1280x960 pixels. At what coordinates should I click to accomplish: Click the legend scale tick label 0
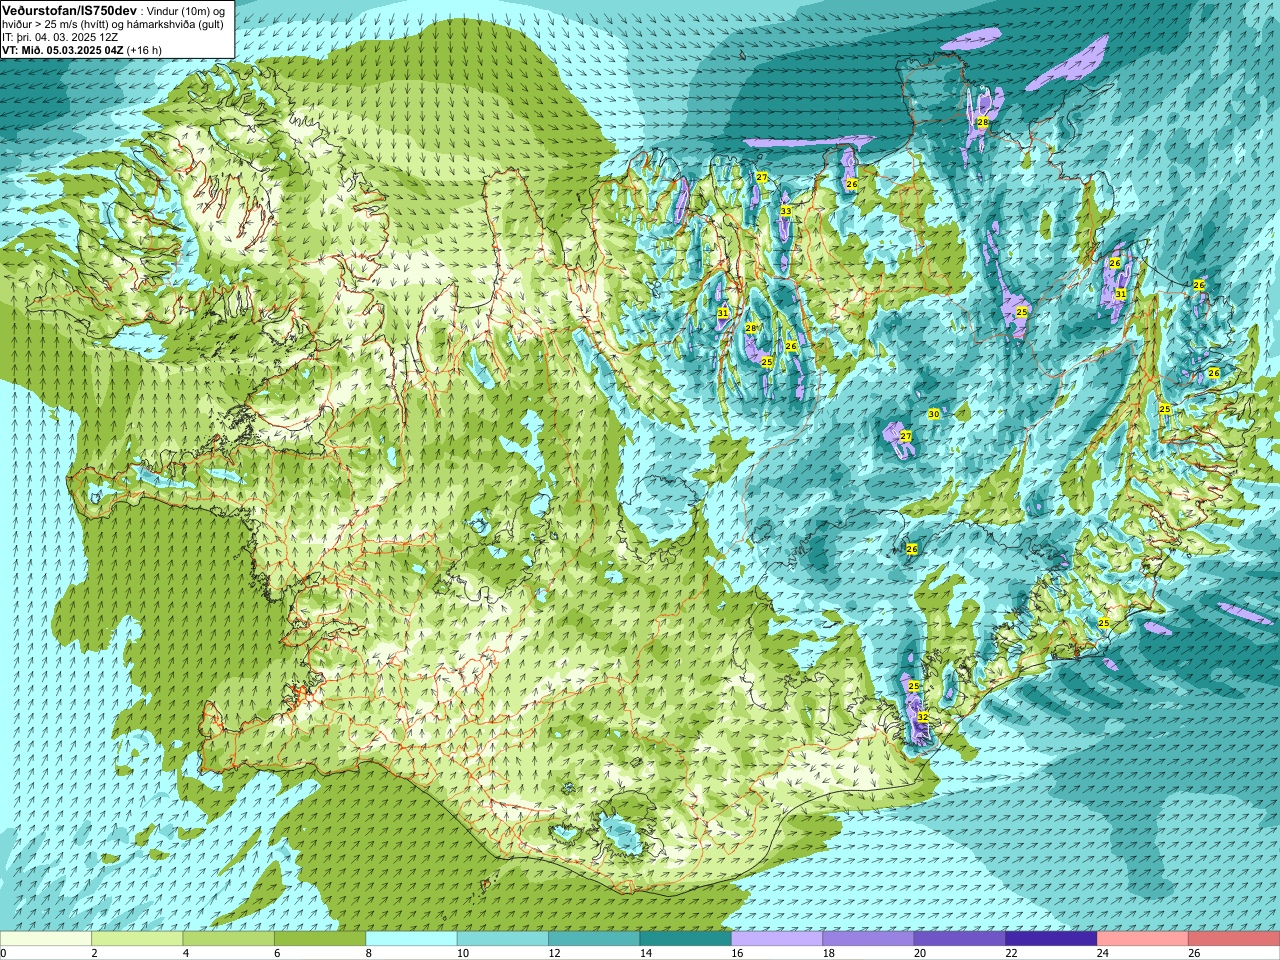click(3, 953)
